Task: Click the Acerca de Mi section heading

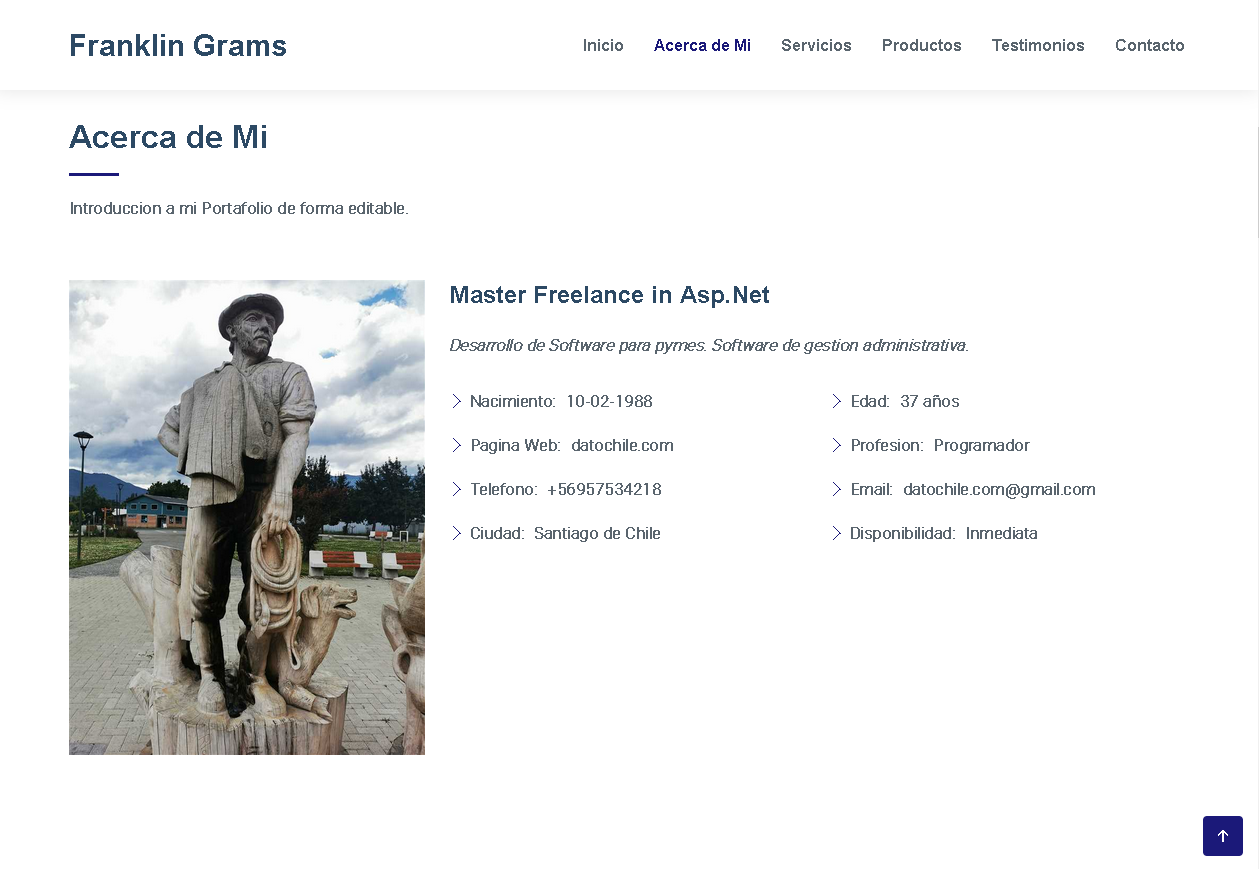Action: pos(168,137)
